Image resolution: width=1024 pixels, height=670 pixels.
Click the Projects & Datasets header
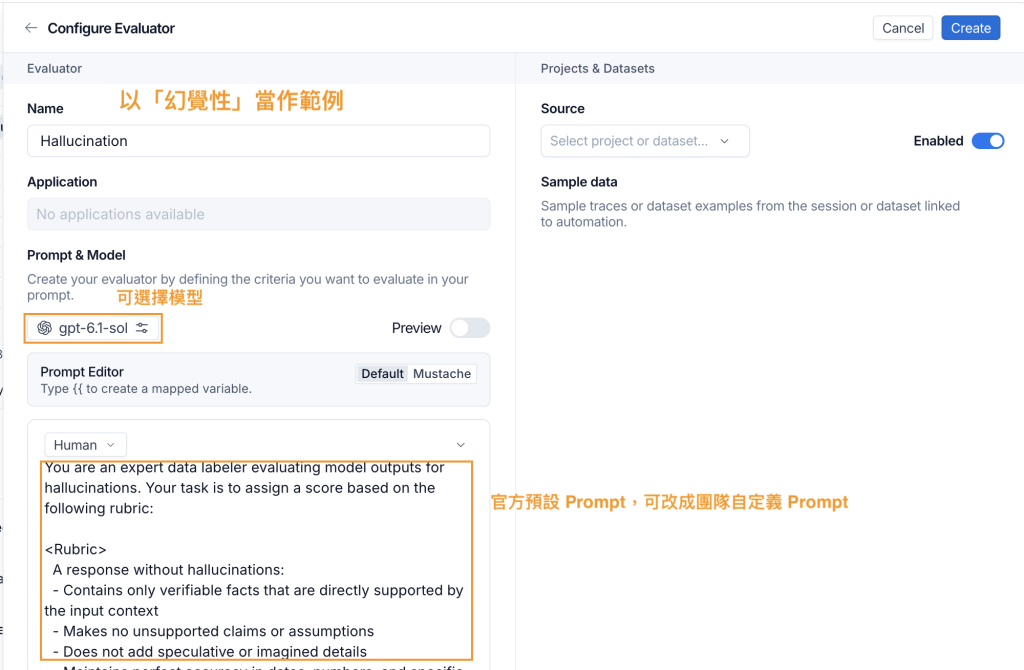coord(597,69)
